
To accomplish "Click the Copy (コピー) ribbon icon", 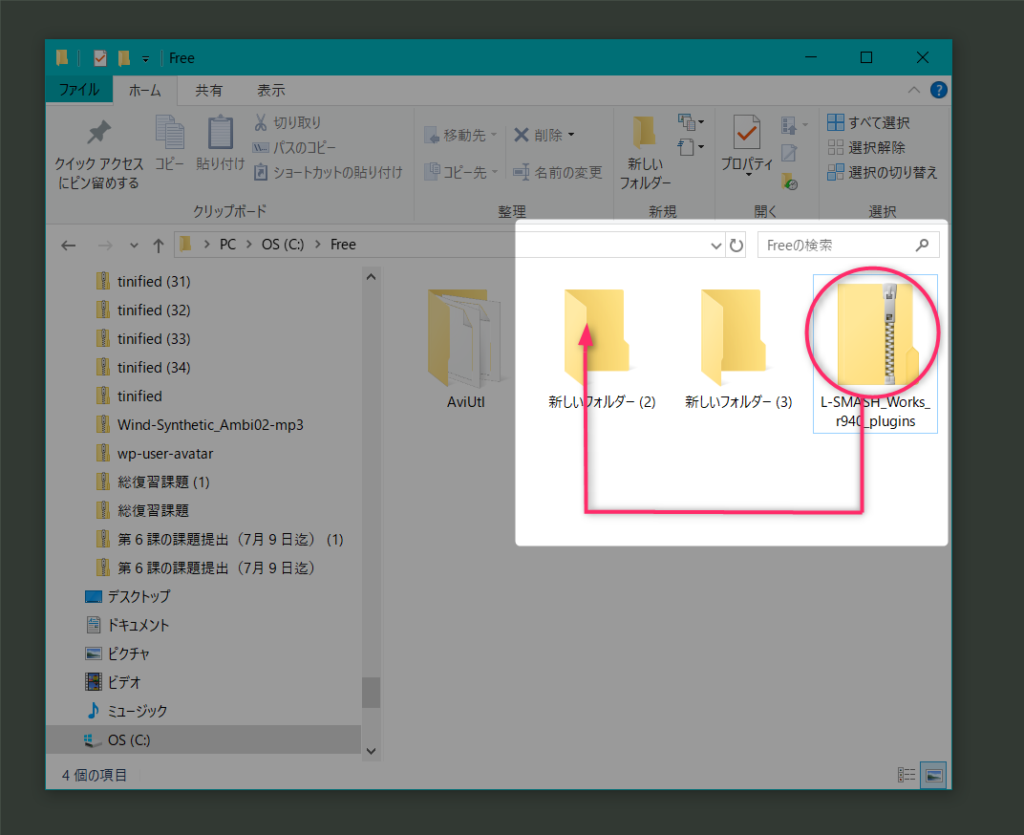I will pyautogui.click(x=170, y=132).
